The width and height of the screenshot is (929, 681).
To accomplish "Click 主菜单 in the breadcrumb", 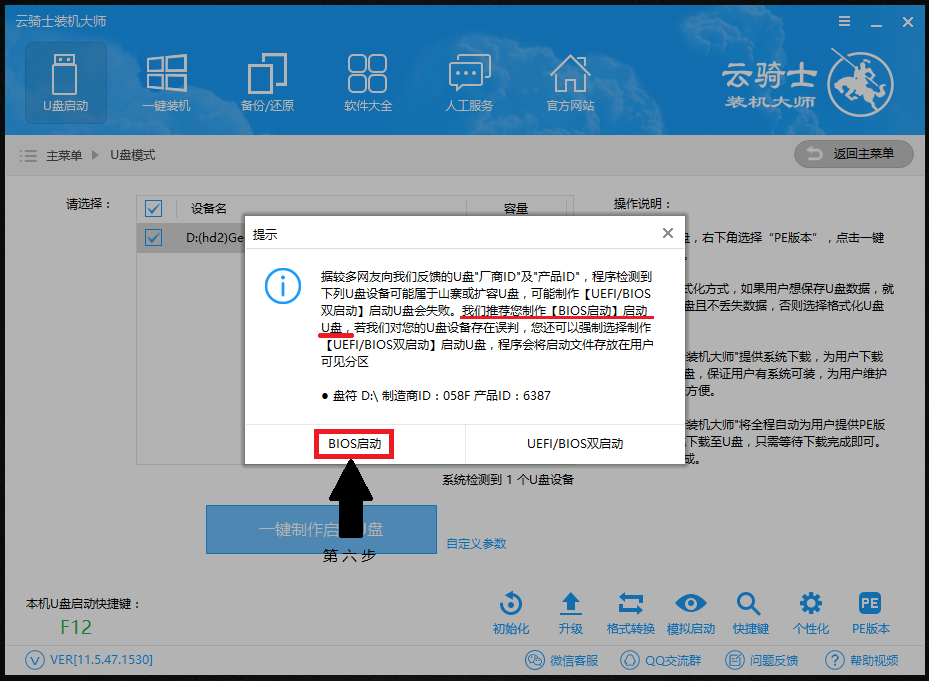I will coord(64,155).
